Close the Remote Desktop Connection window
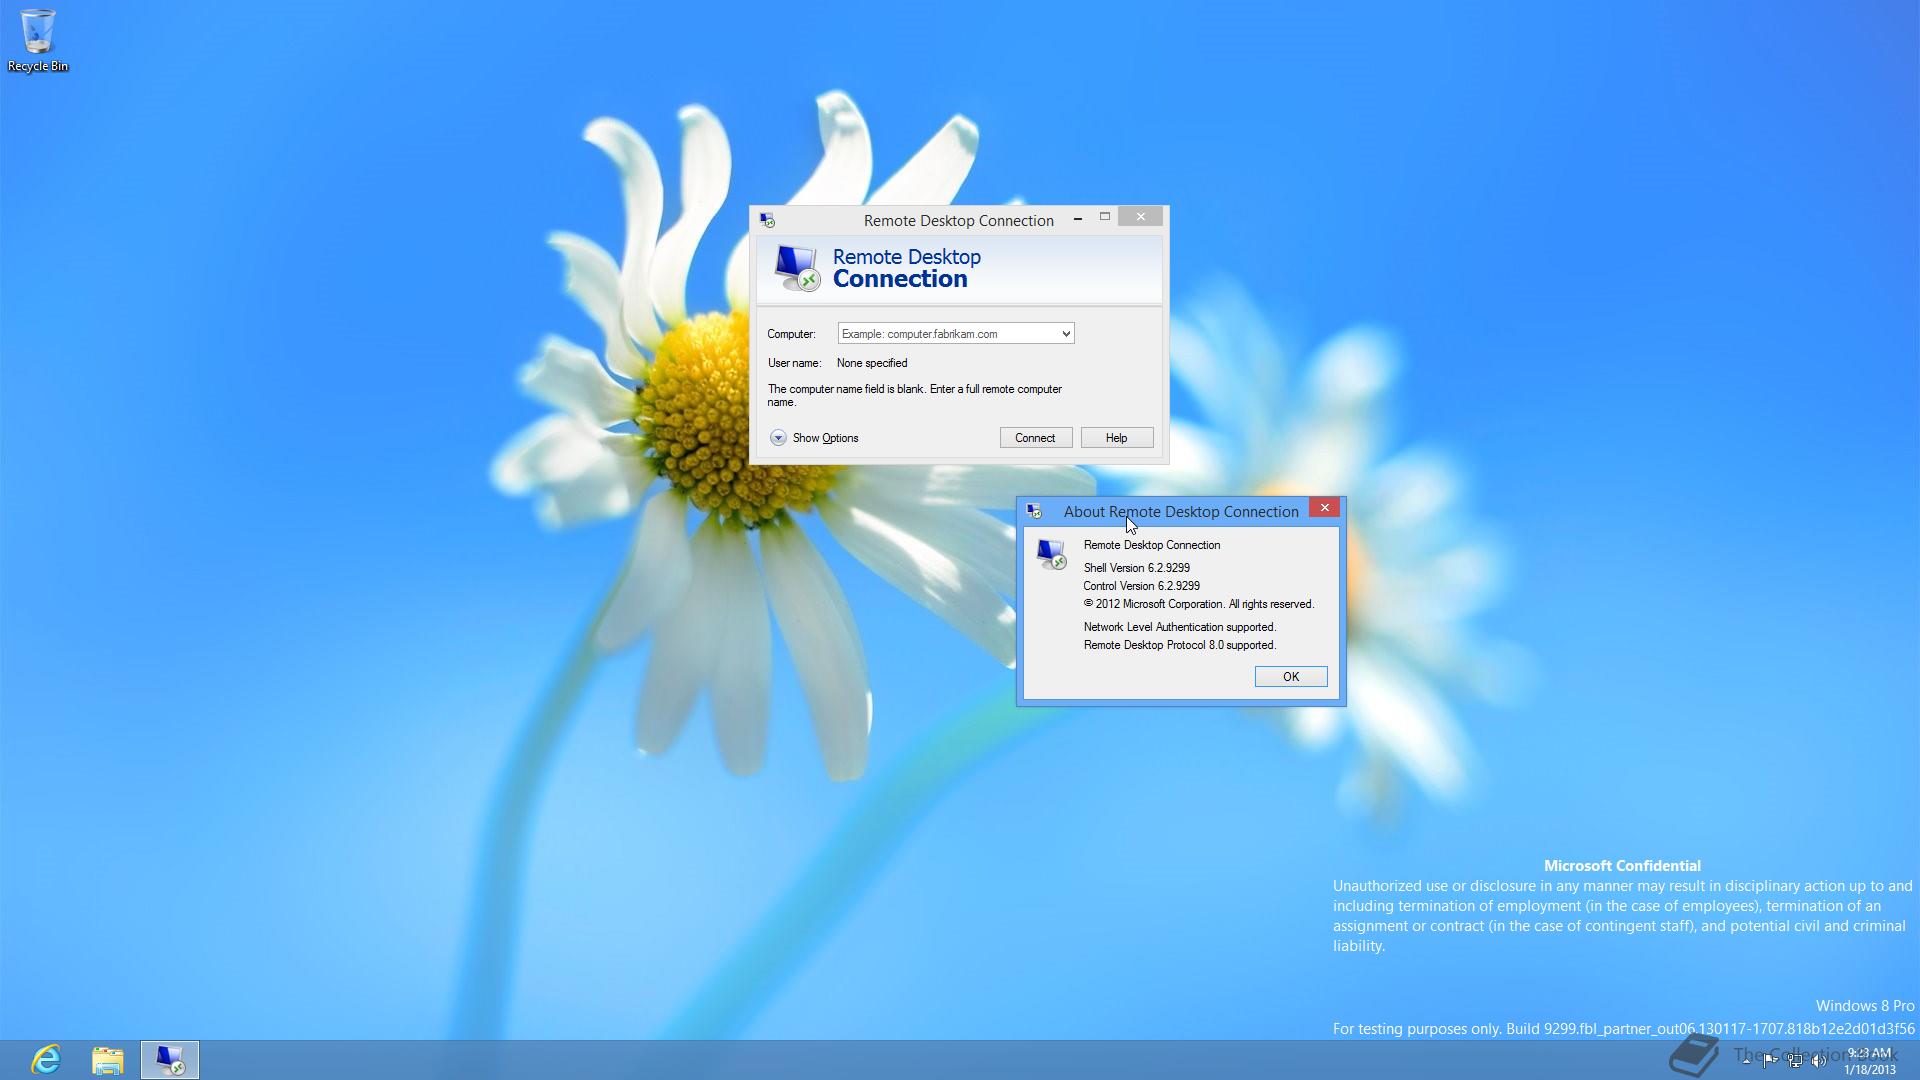Viewport: 1920px width, 1080px height. (1140, 217)
